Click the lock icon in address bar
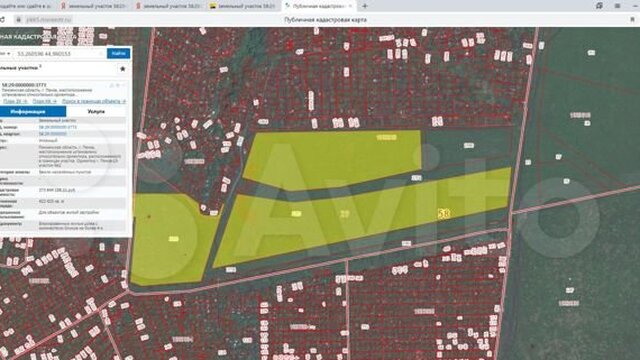This screenshot has width=640, height=360. tap(18, 19)
